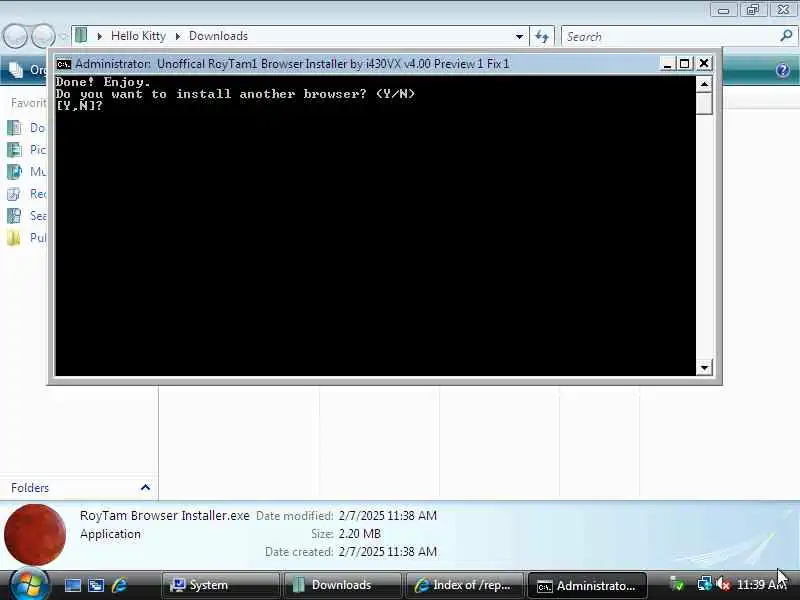
Task: Click Downloads in address breadcrumb
Action: (x=218, y=36)
